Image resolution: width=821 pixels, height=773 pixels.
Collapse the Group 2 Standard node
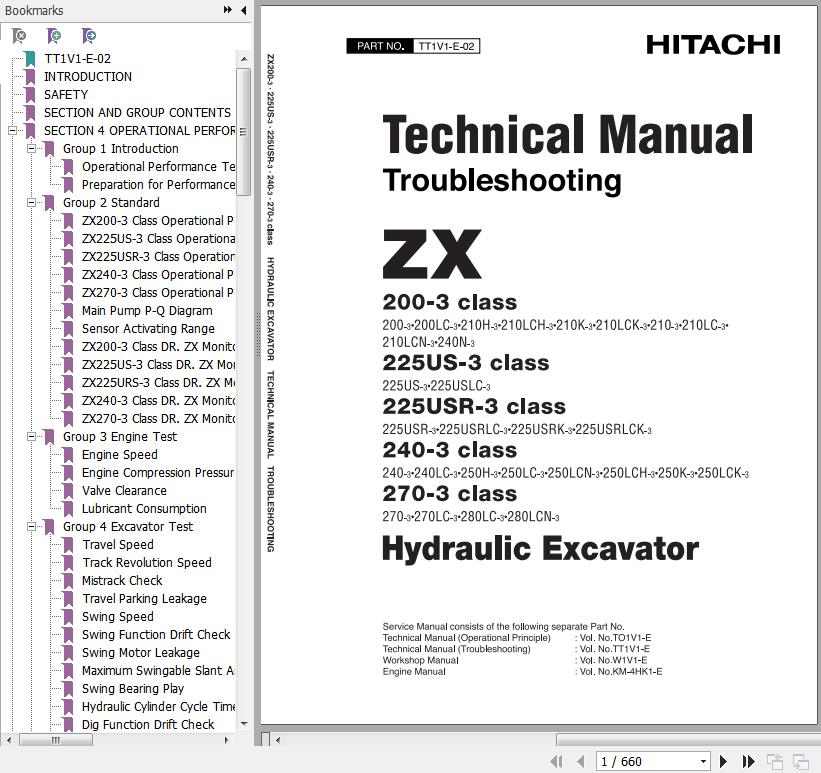31,203
